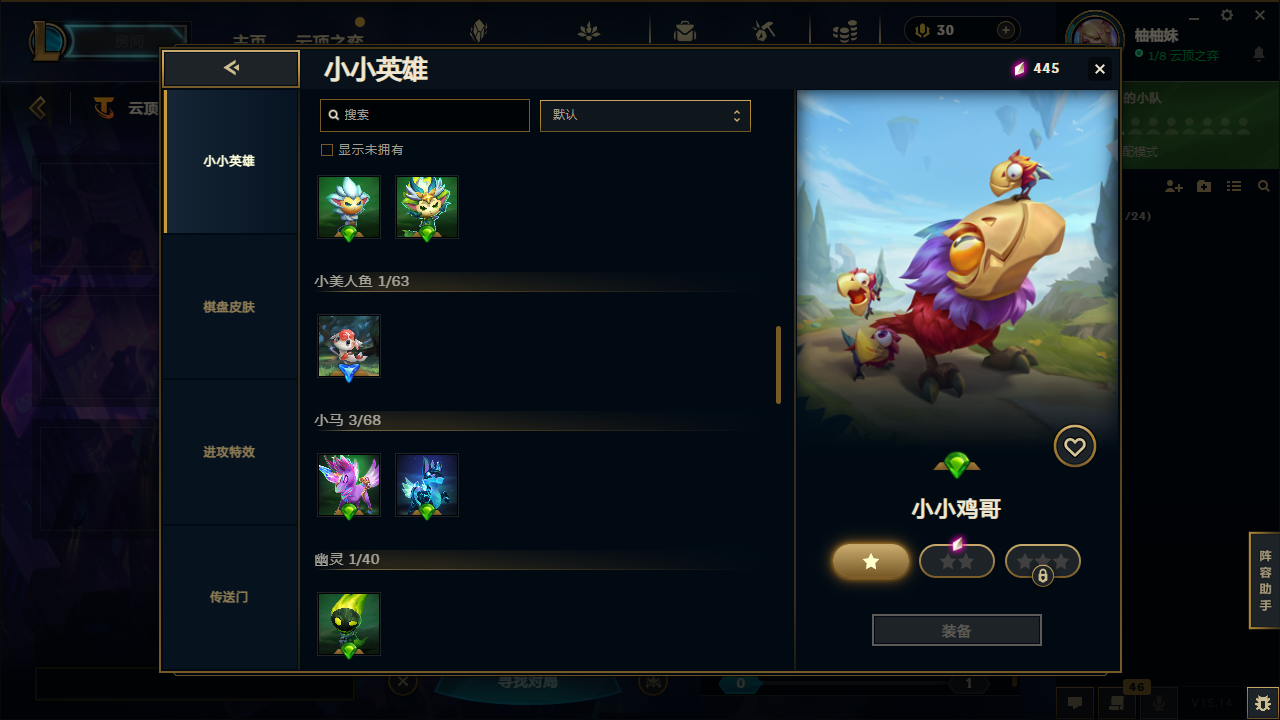This screenshot has height=720, width=1280.
Task: Select the purple winged pony thumbnail
Action: pyautogui.click(x=349, y=485)
